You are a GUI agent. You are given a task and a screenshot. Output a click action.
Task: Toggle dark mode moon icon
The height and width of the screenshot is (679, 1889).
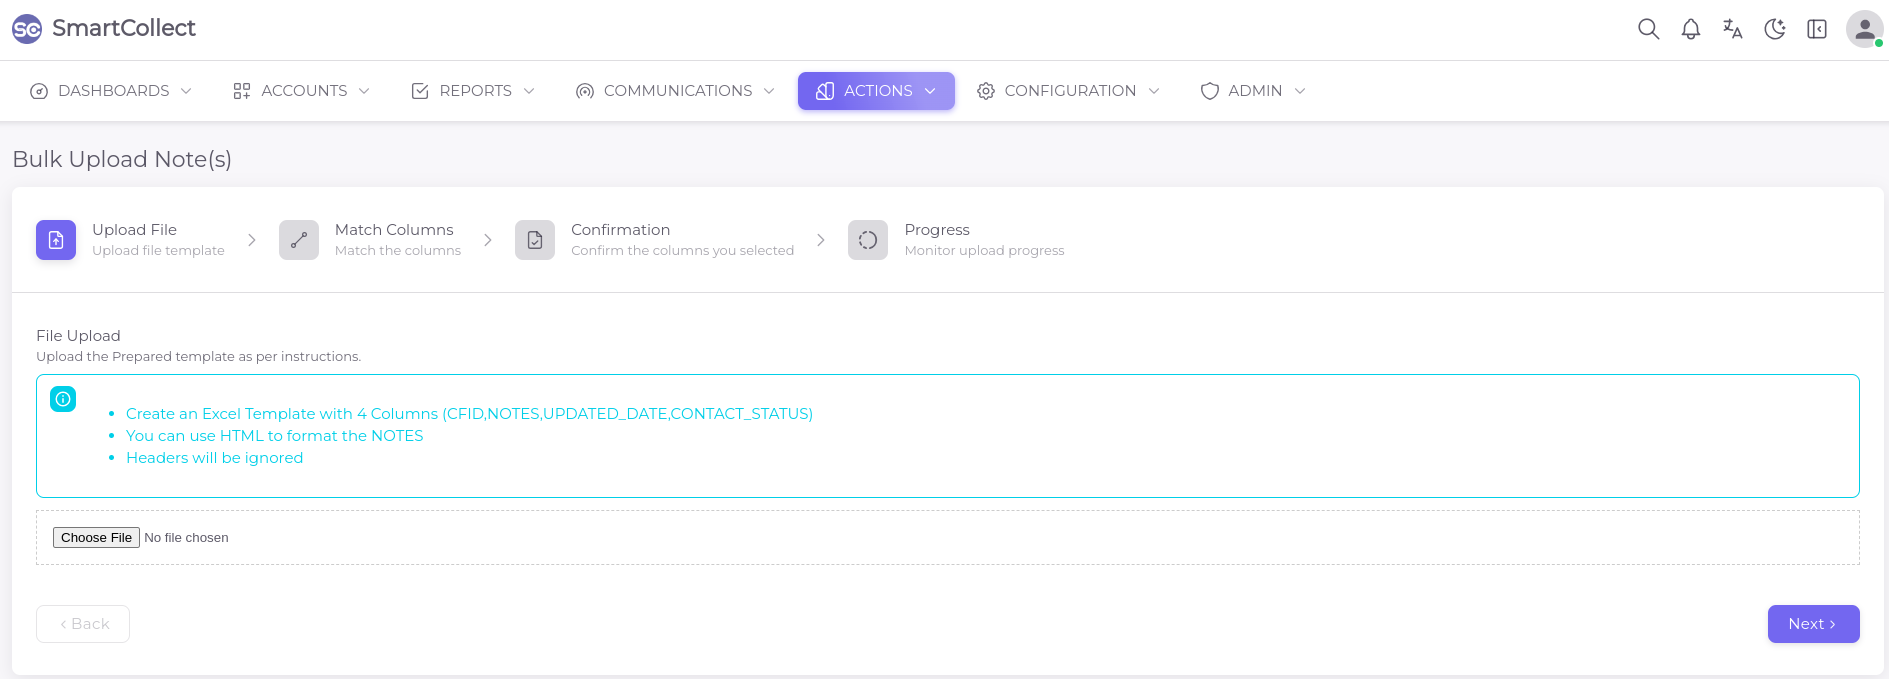pyautogui.click(x=1775, y=29)
